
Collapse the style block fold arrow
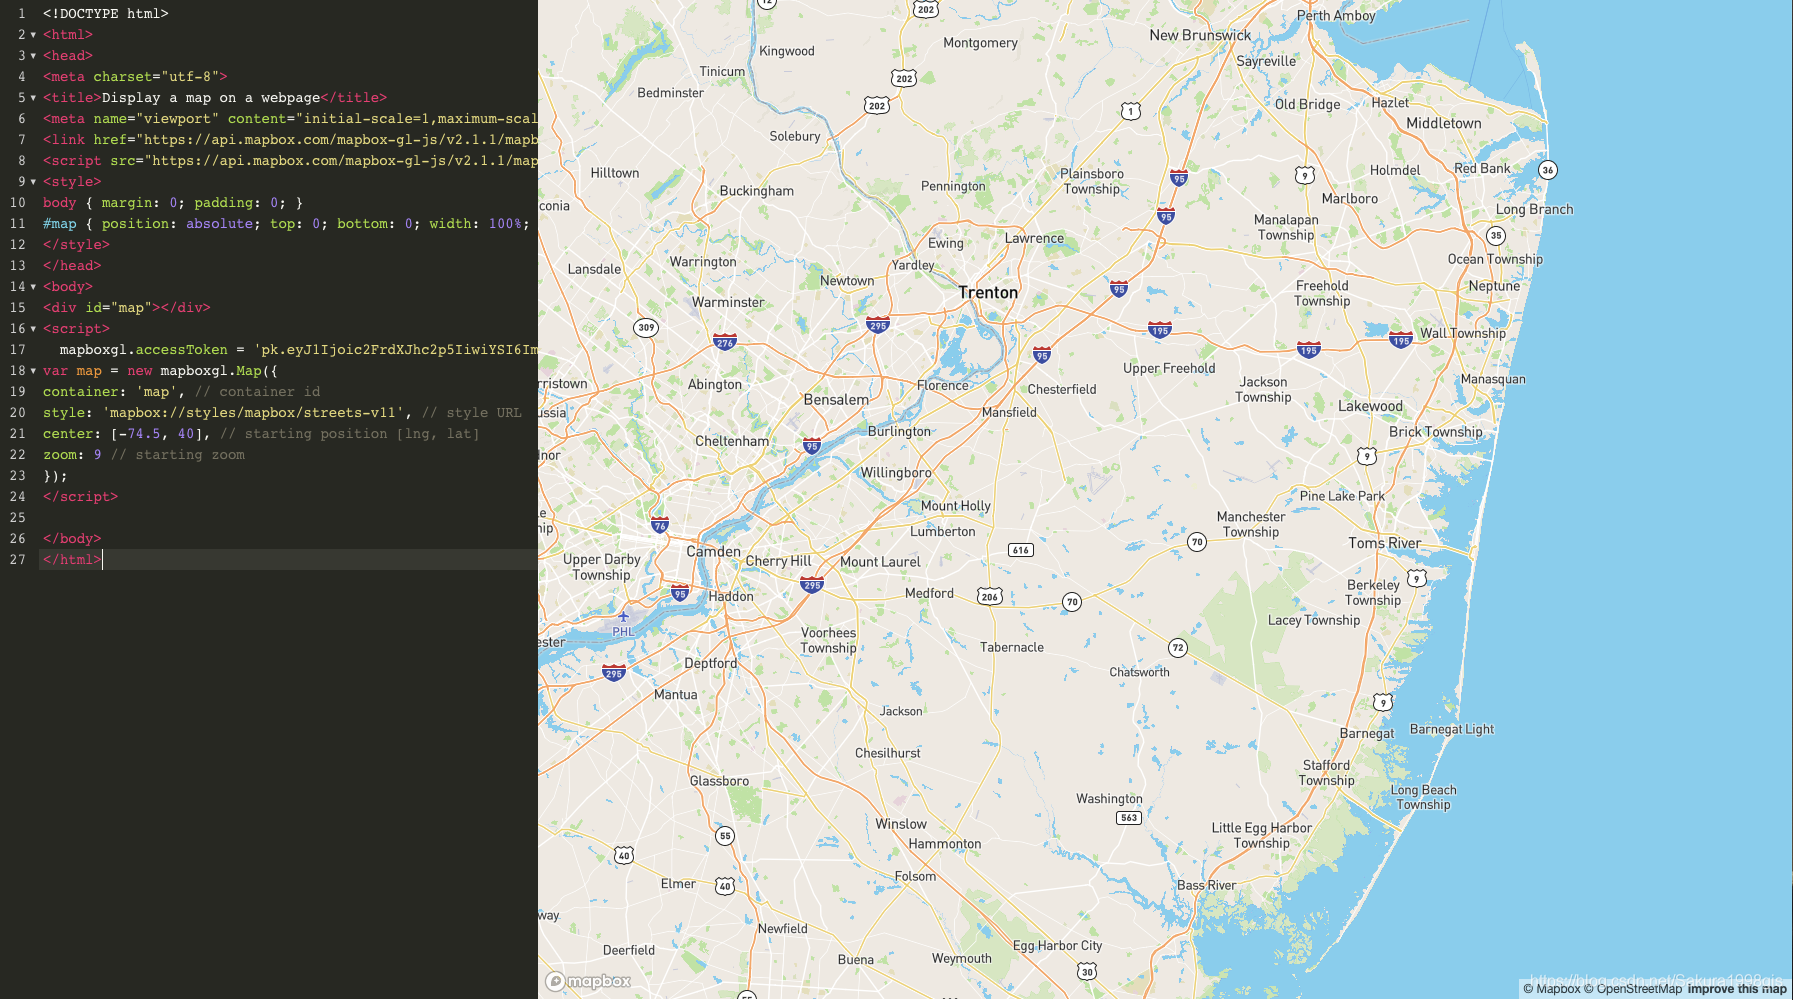coord(33,182)
